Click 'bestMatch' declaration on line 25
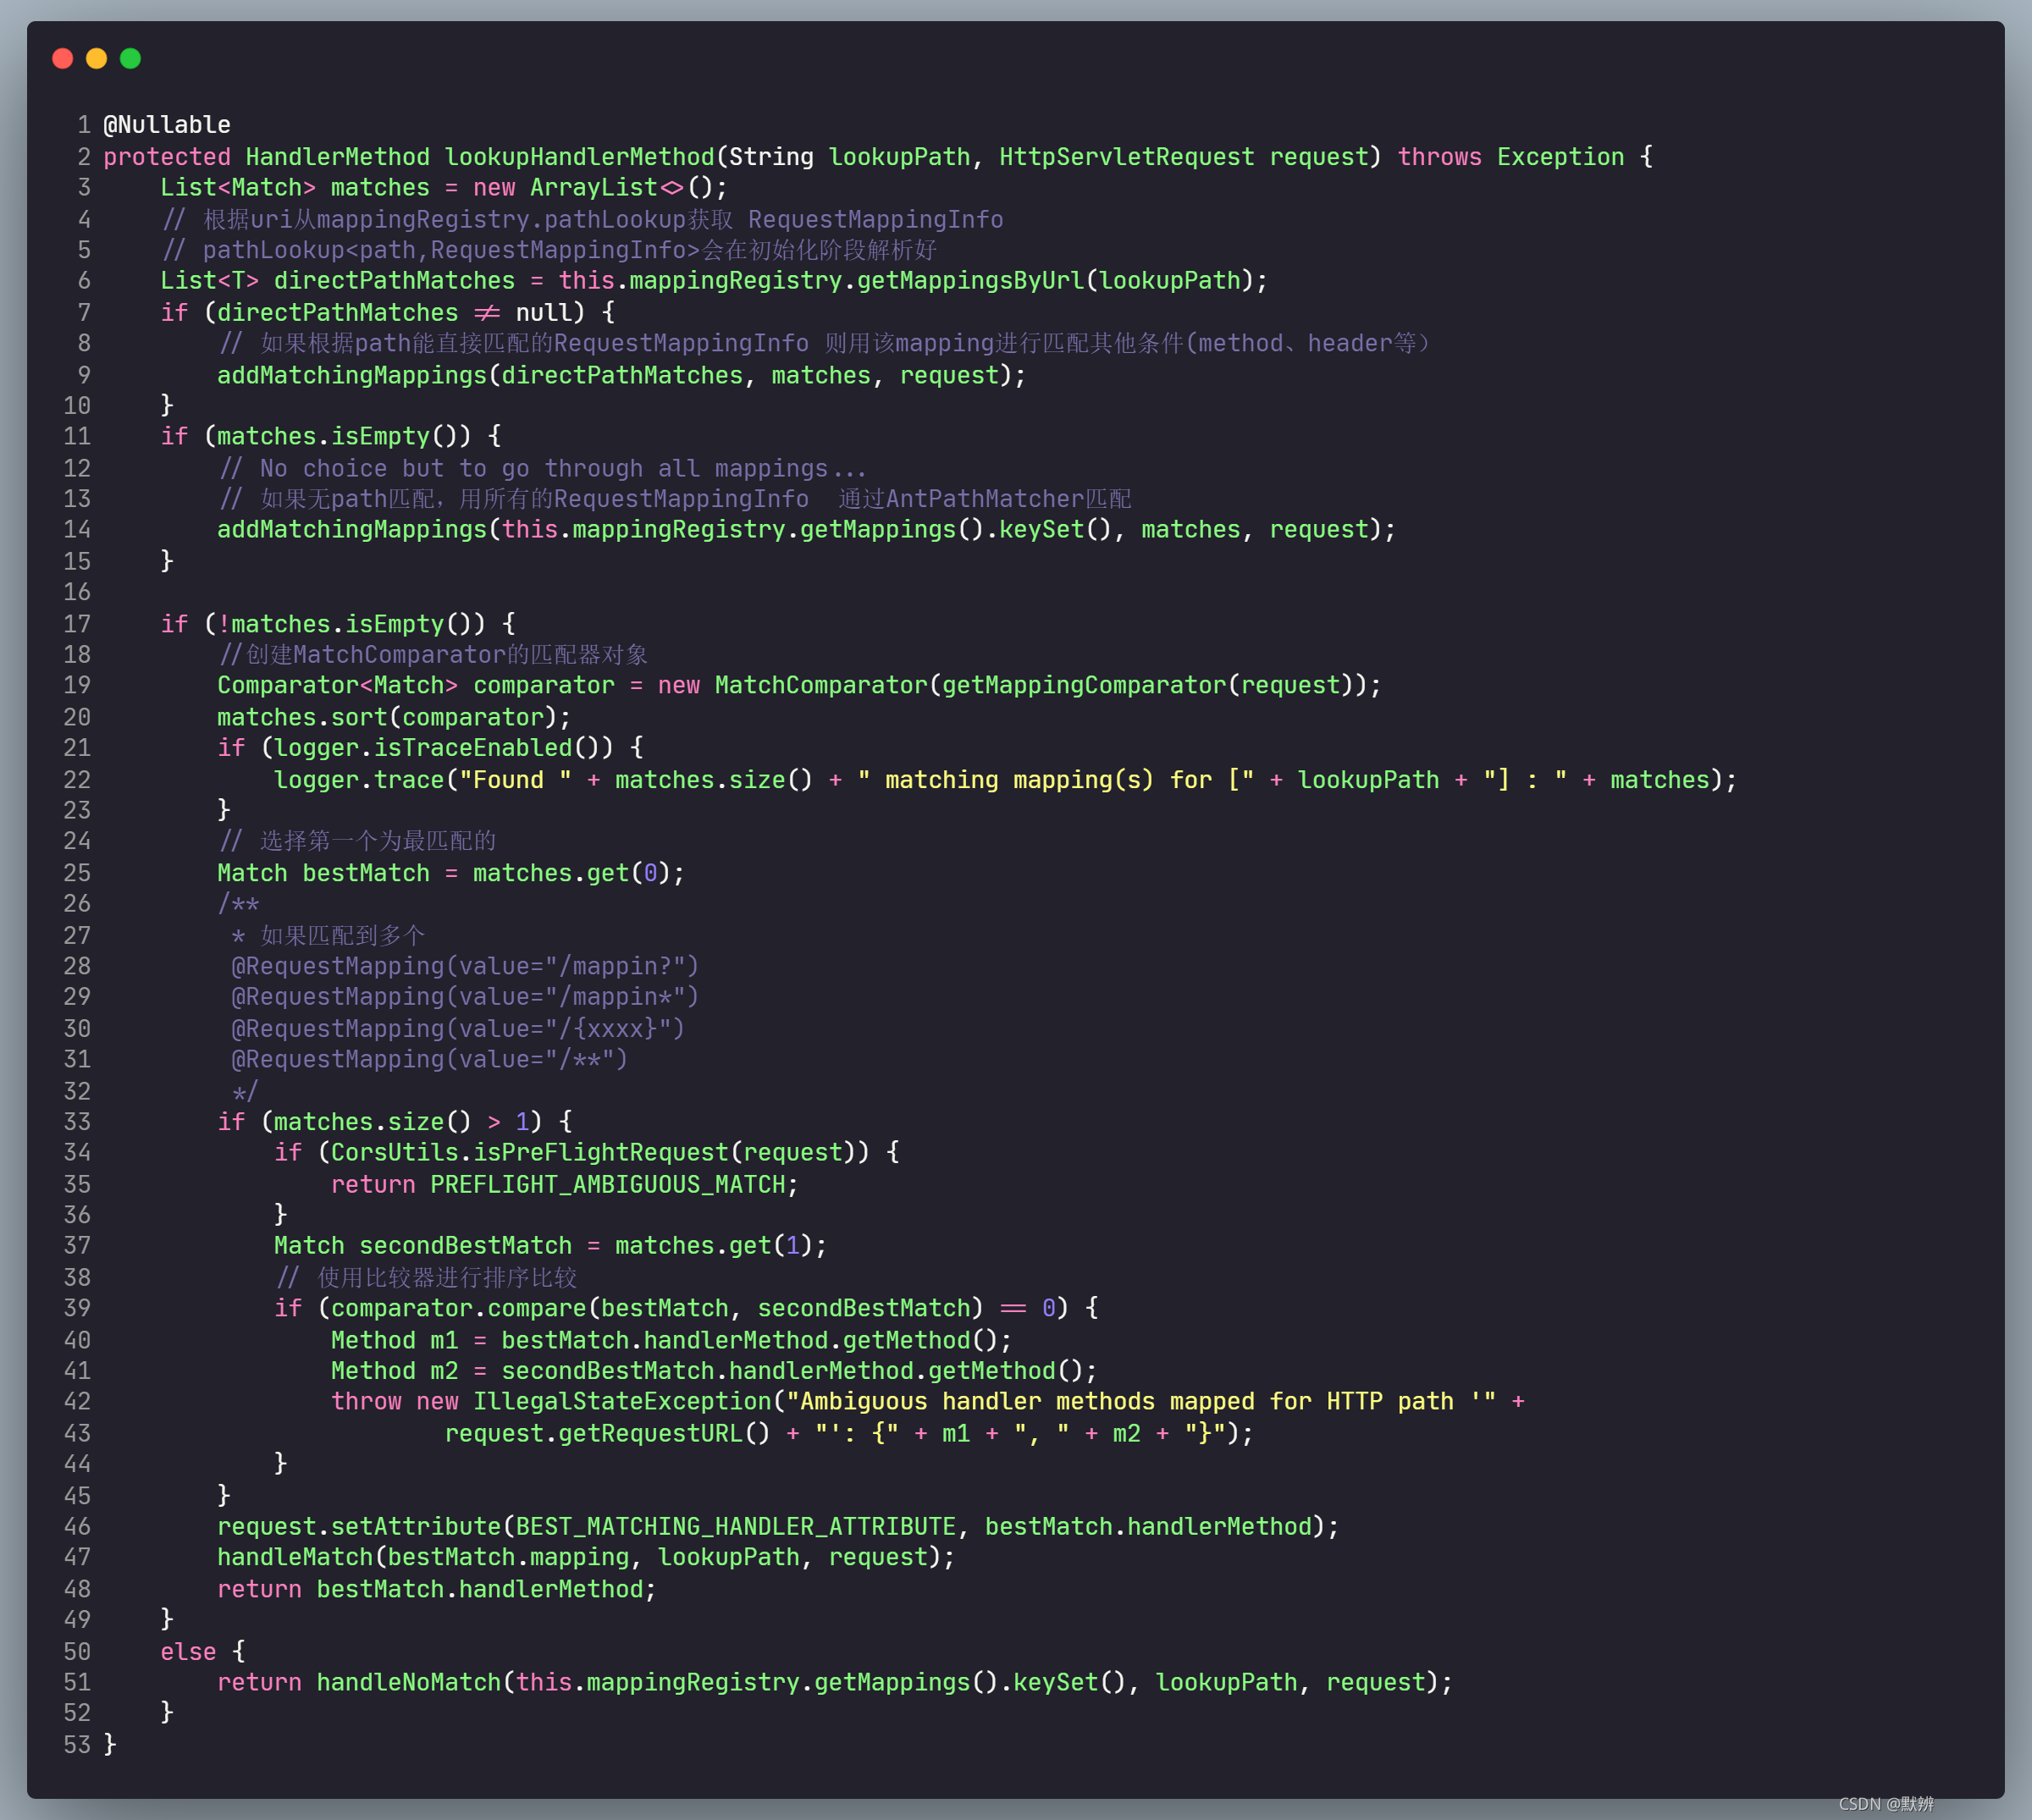Screen dimensions: 2032x1820 coord(366,874)
